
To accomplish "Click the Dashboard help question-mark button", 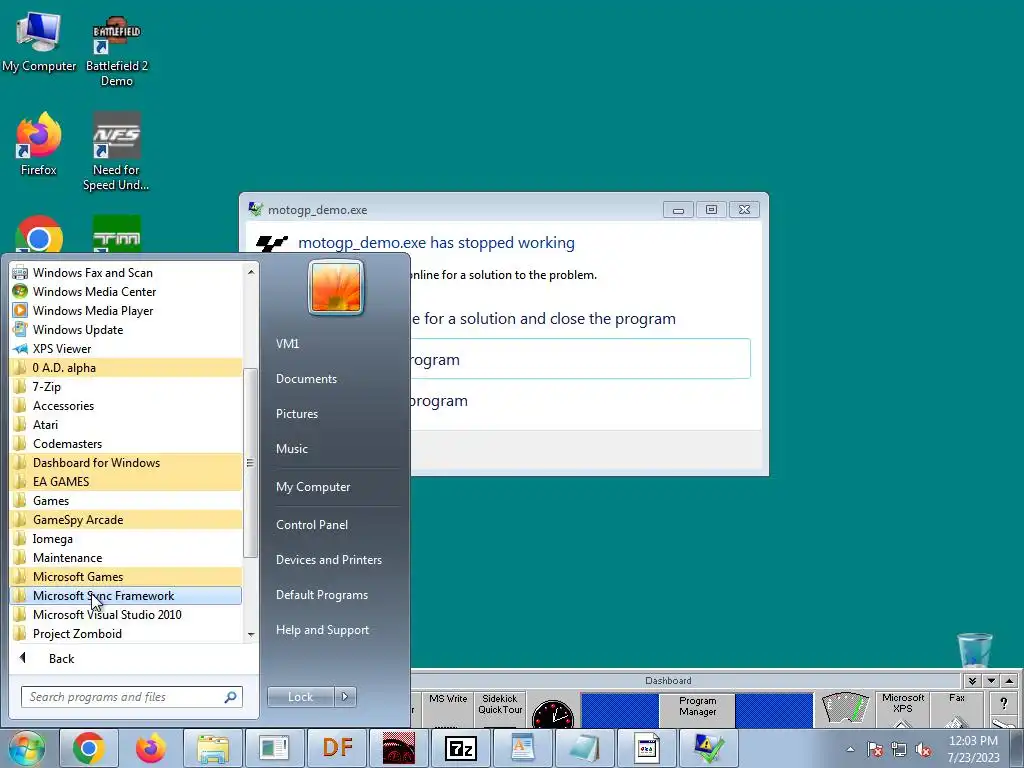I will [x=1004, y=703].
